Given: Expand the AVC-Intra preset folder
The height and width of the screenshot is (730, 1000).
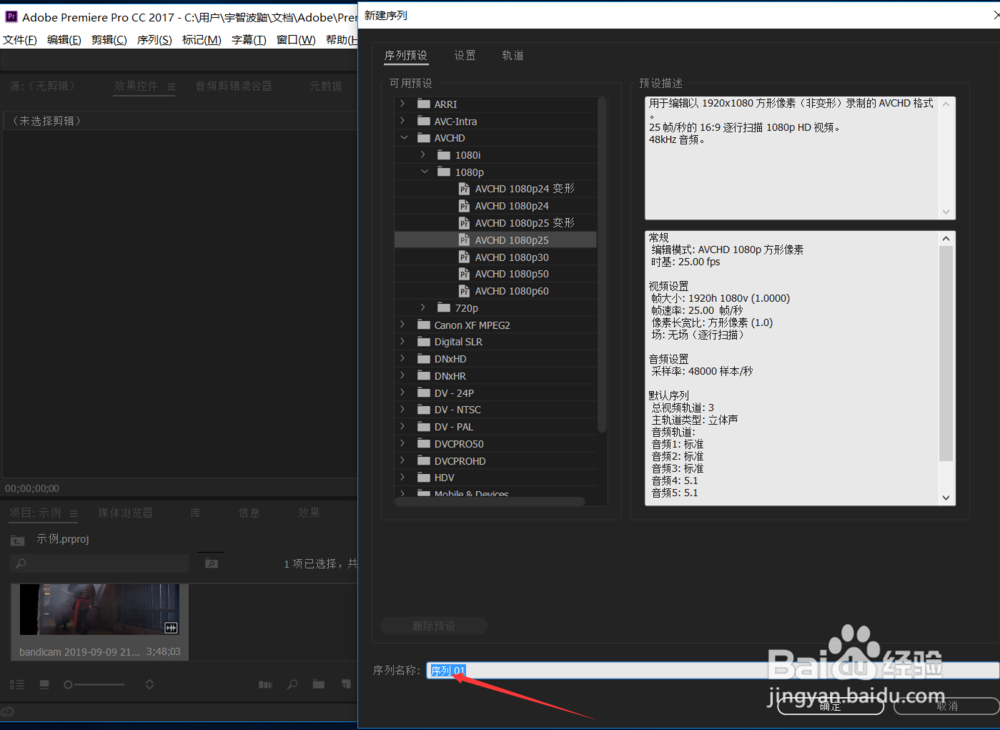Looking at the screenshot, I should tap(402, 120).
